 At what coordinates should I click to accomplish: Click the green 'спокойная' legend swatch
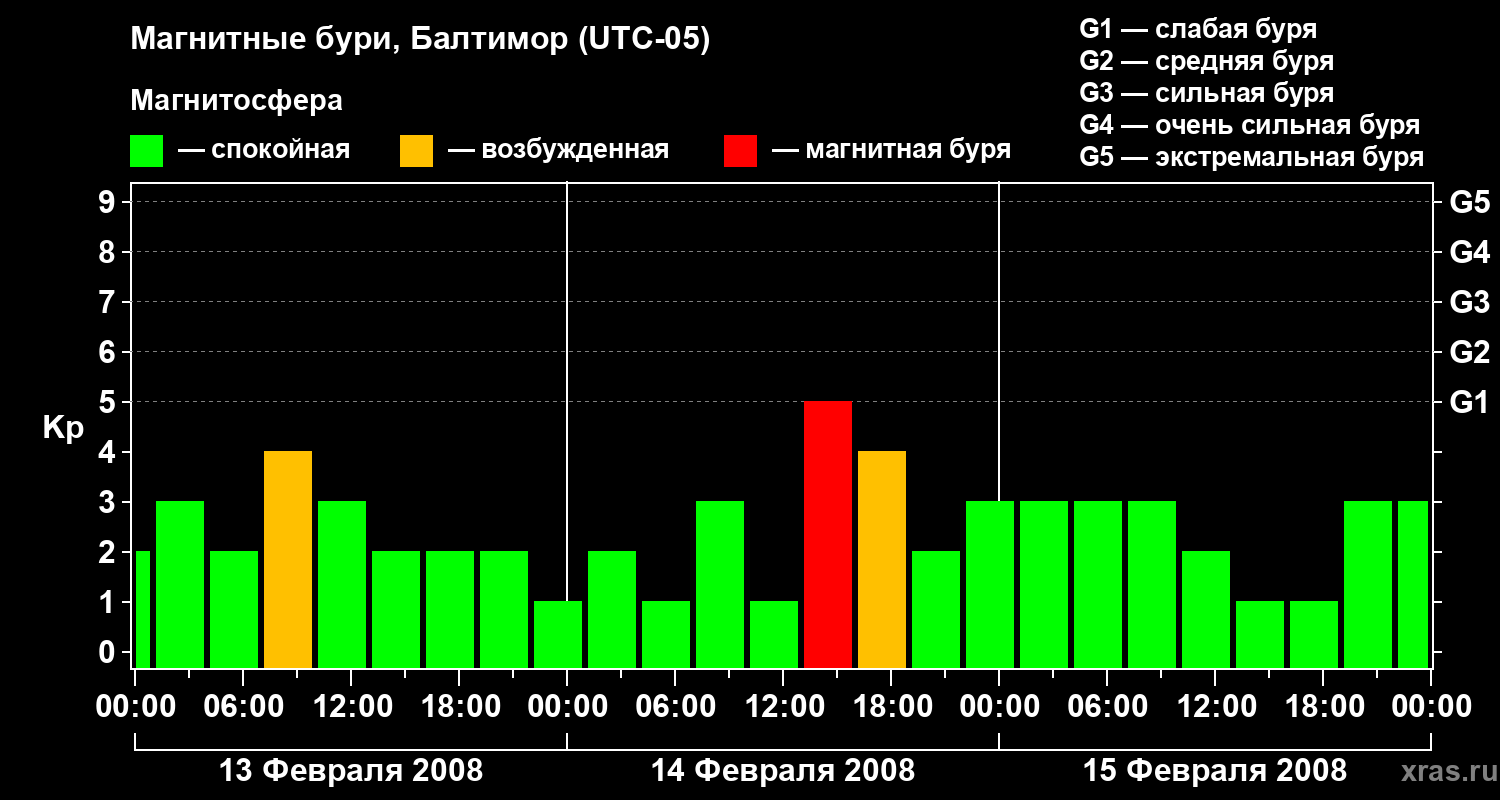(x=146, y=151)
